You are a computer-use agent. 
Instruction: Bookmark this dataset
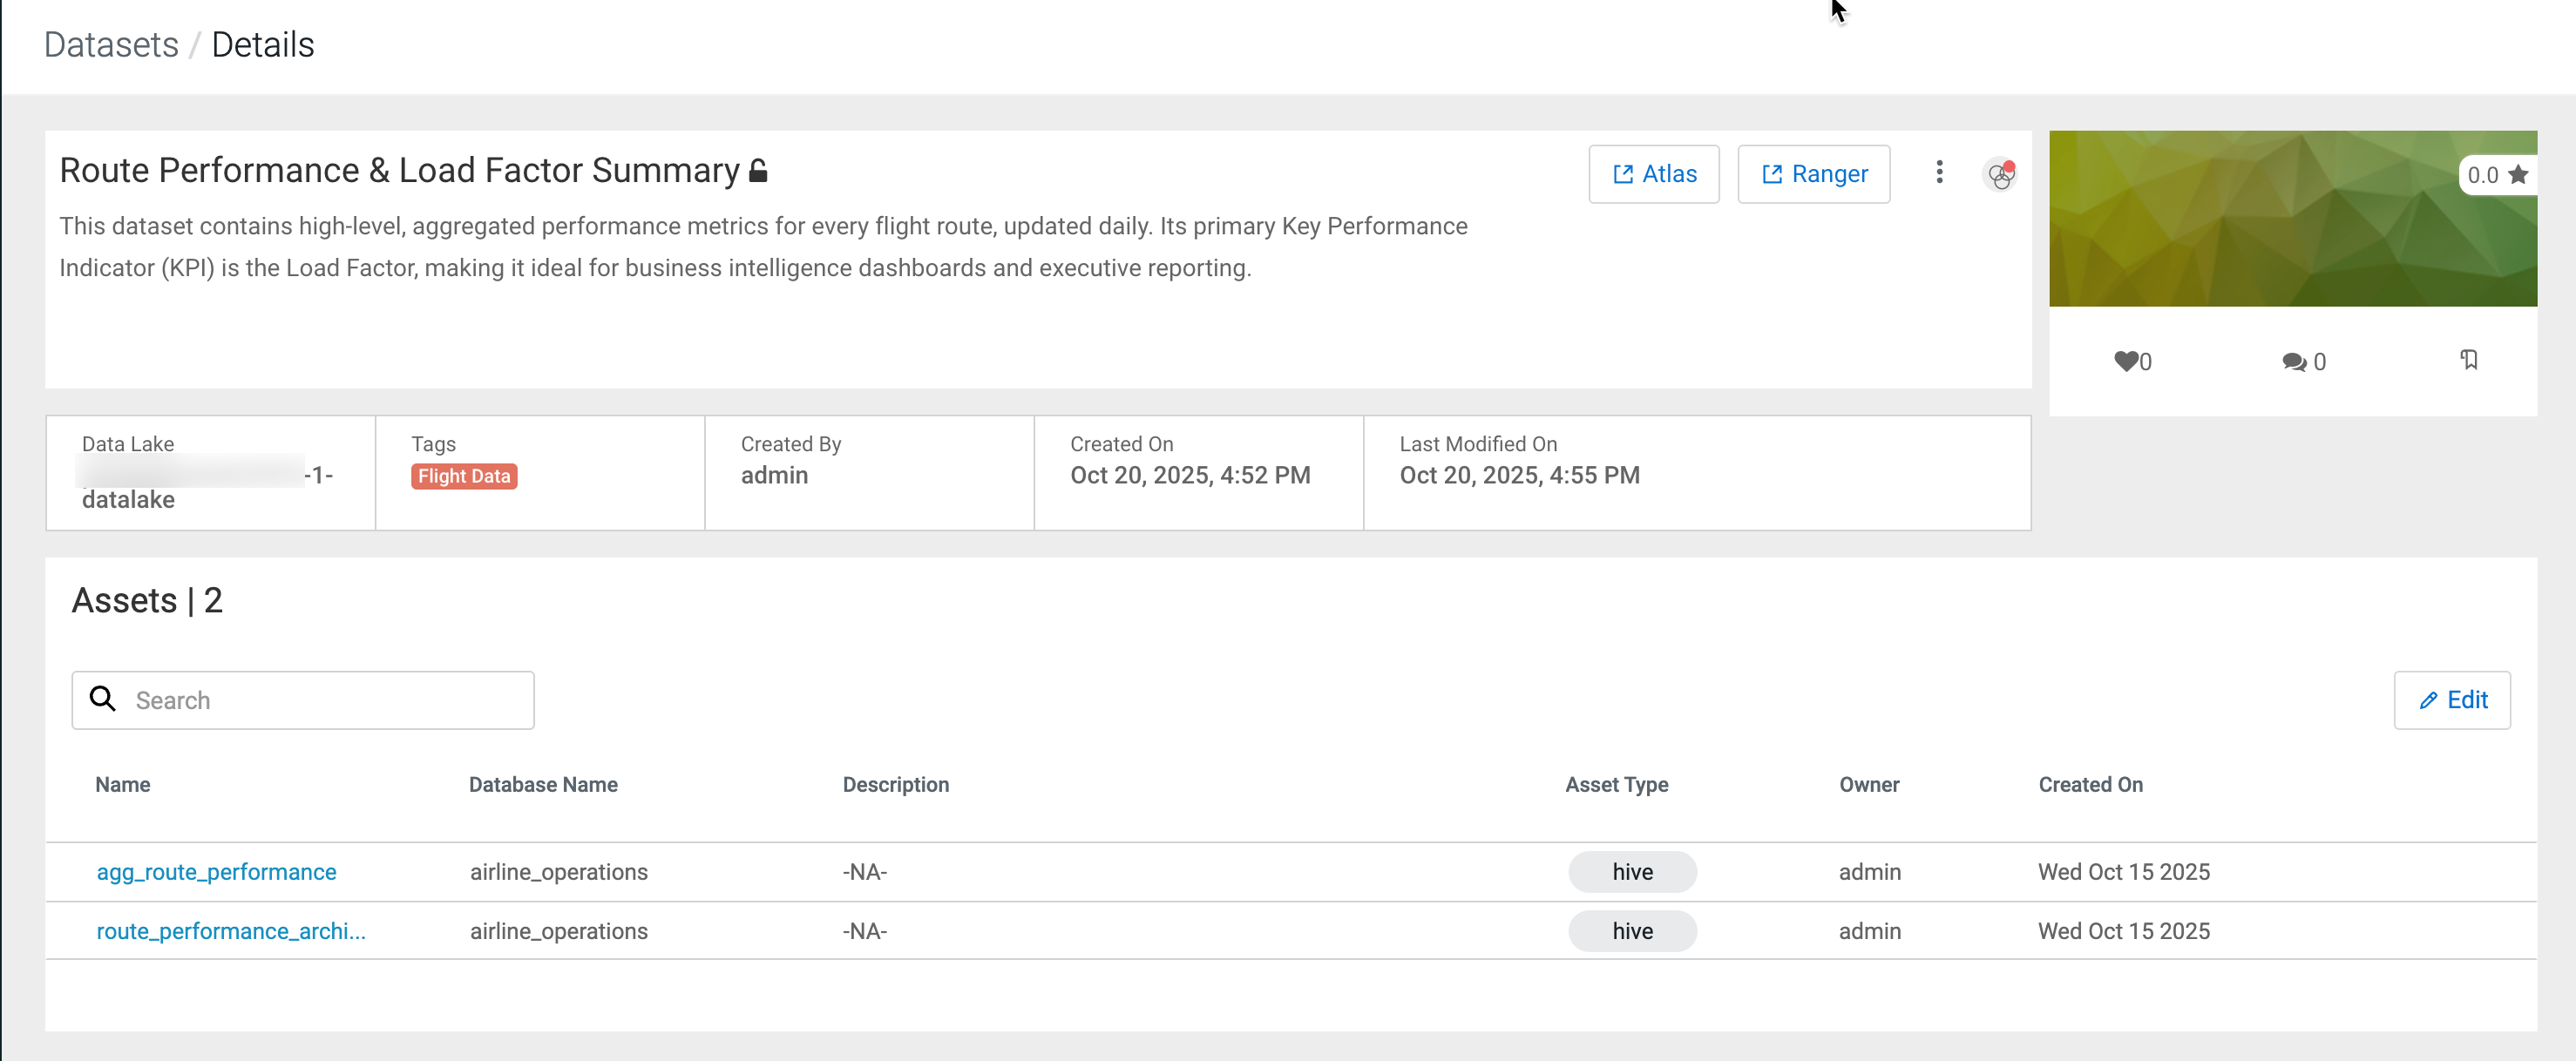[2468, 360]
